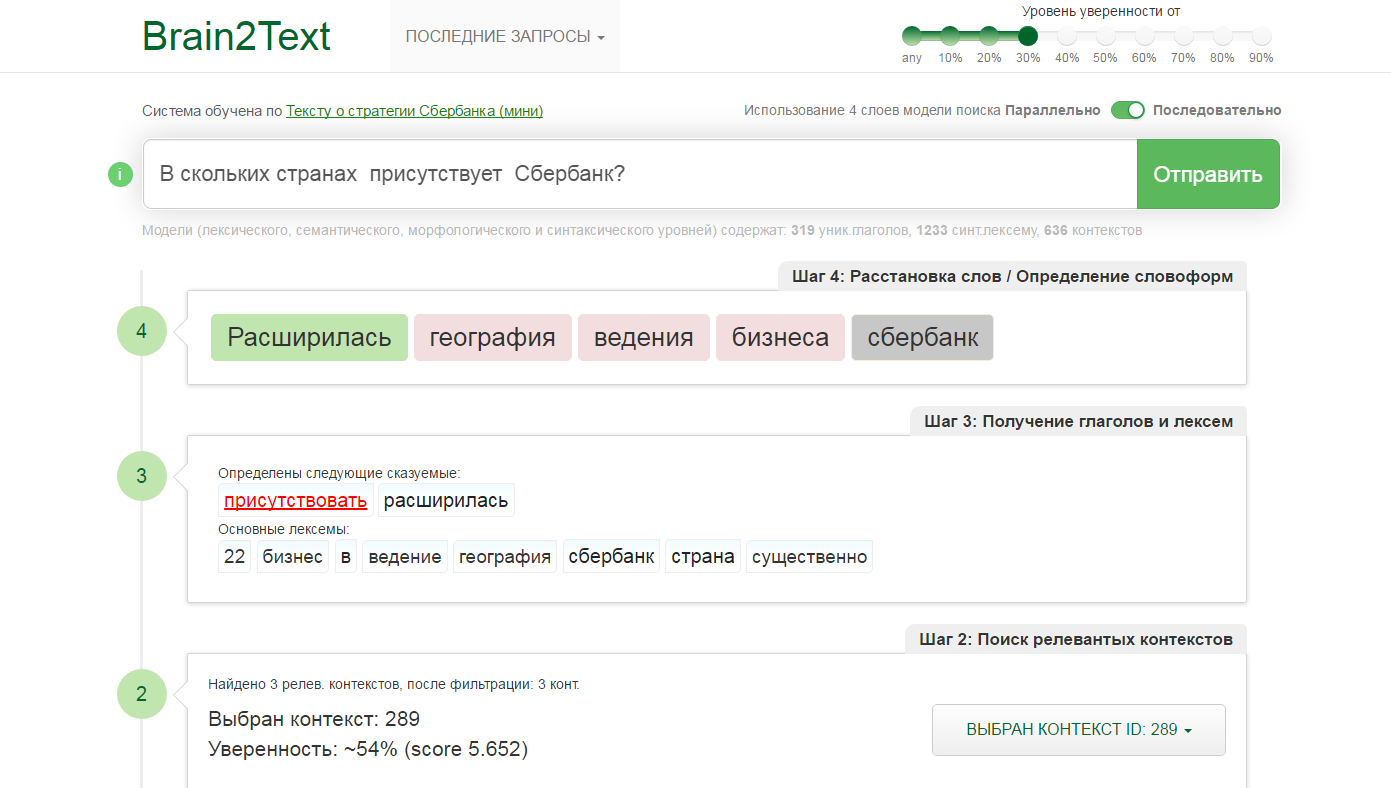Open the Brain2Text logo link
This screenshot has height=788, width=1391.
(x=236, y=36)
